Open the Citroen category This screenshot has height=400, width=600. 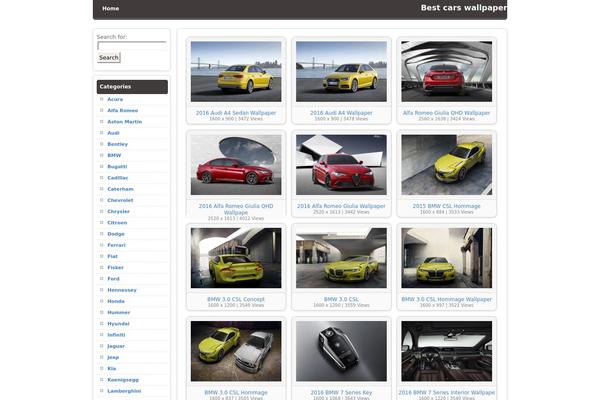[117, 222]
